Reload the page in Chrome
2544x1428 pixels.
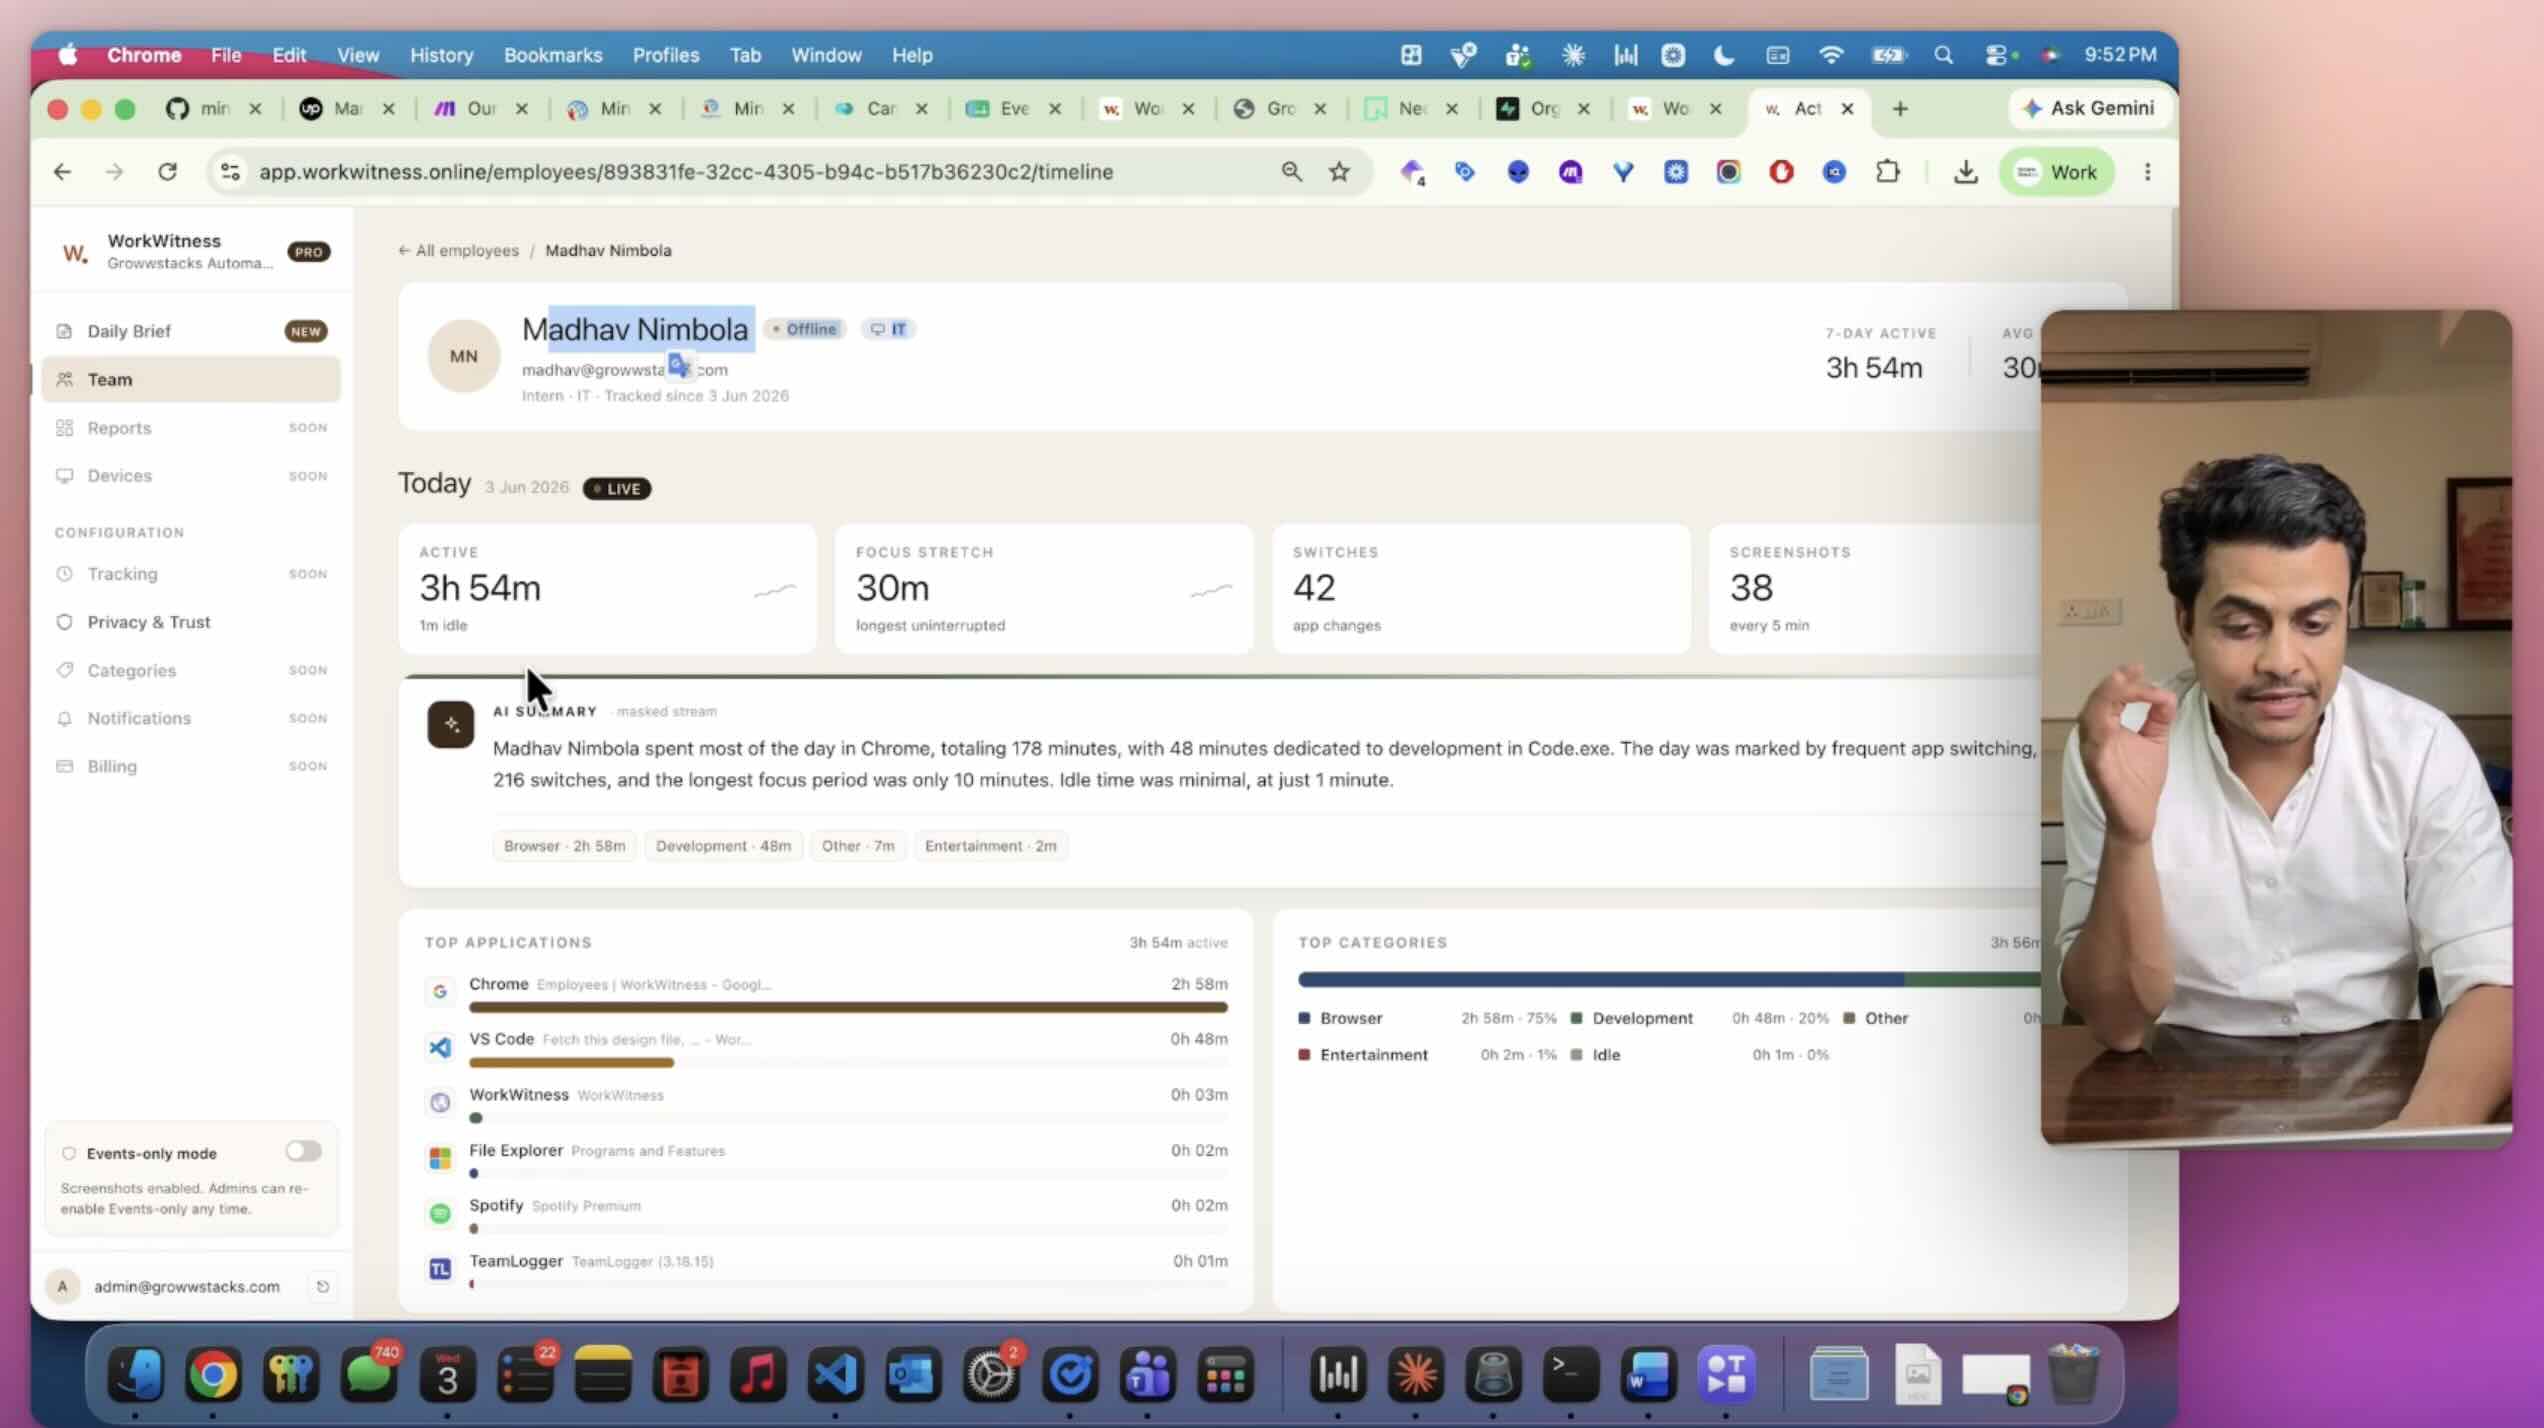click(x=167, y=172)
